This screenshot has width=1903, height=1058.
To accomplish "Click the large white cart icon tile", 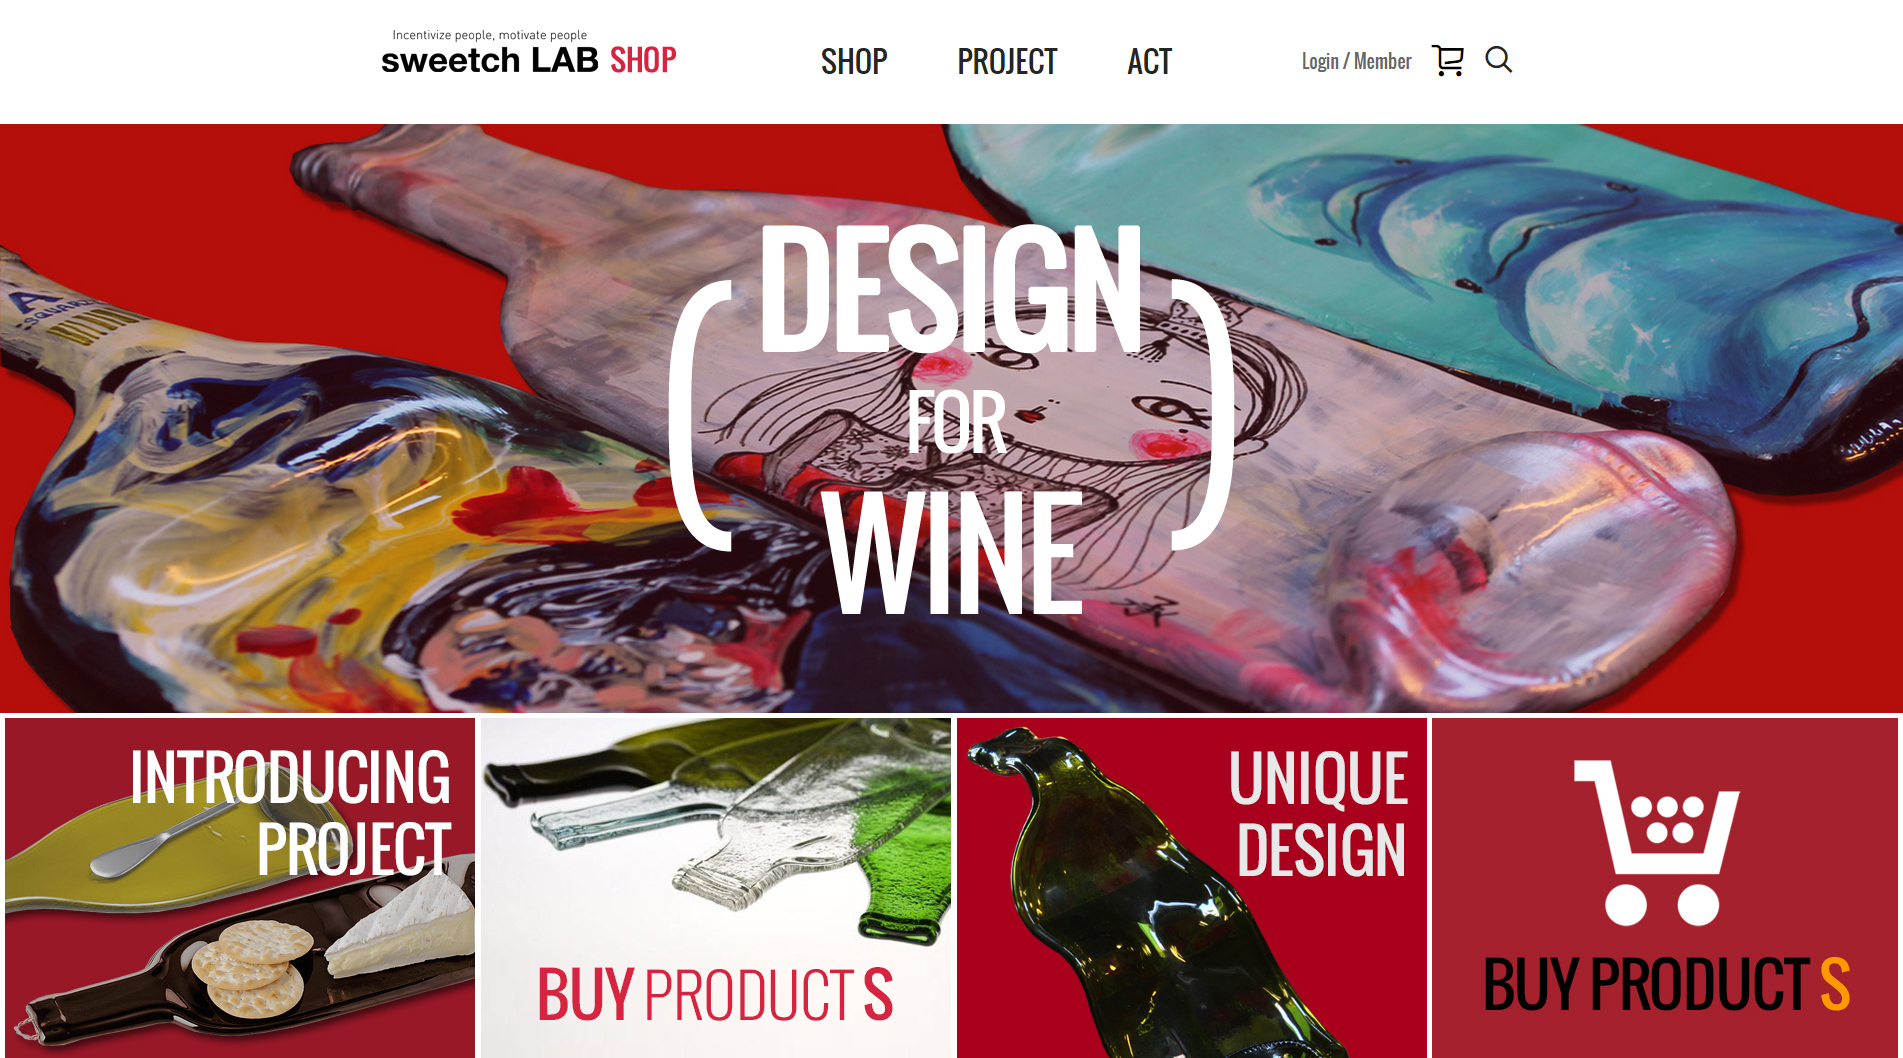I will tap(1656, 843).
